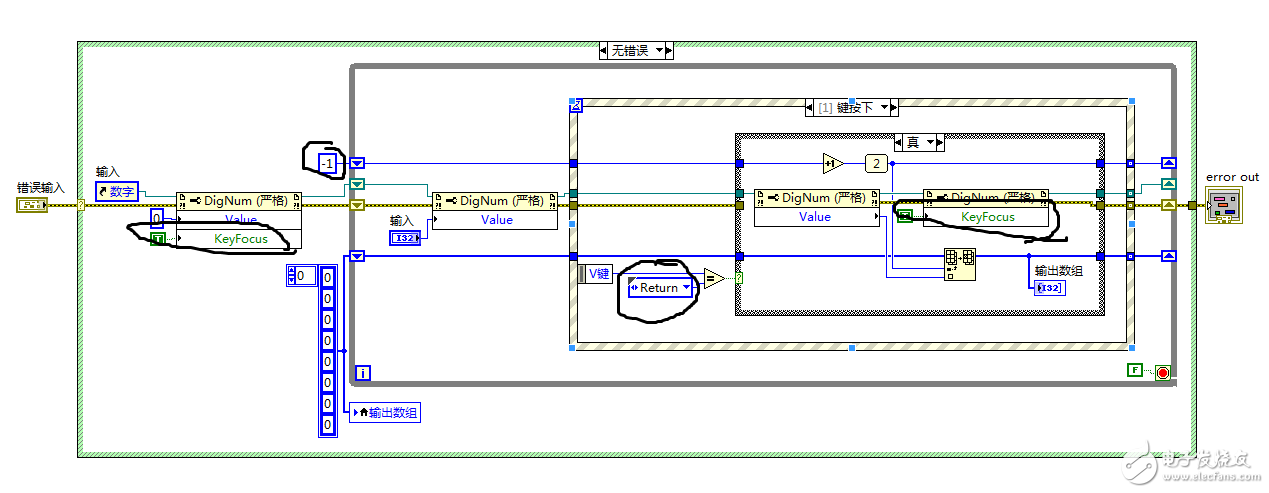Click Value property wired to 输入 I32

(x=496, y=219)
